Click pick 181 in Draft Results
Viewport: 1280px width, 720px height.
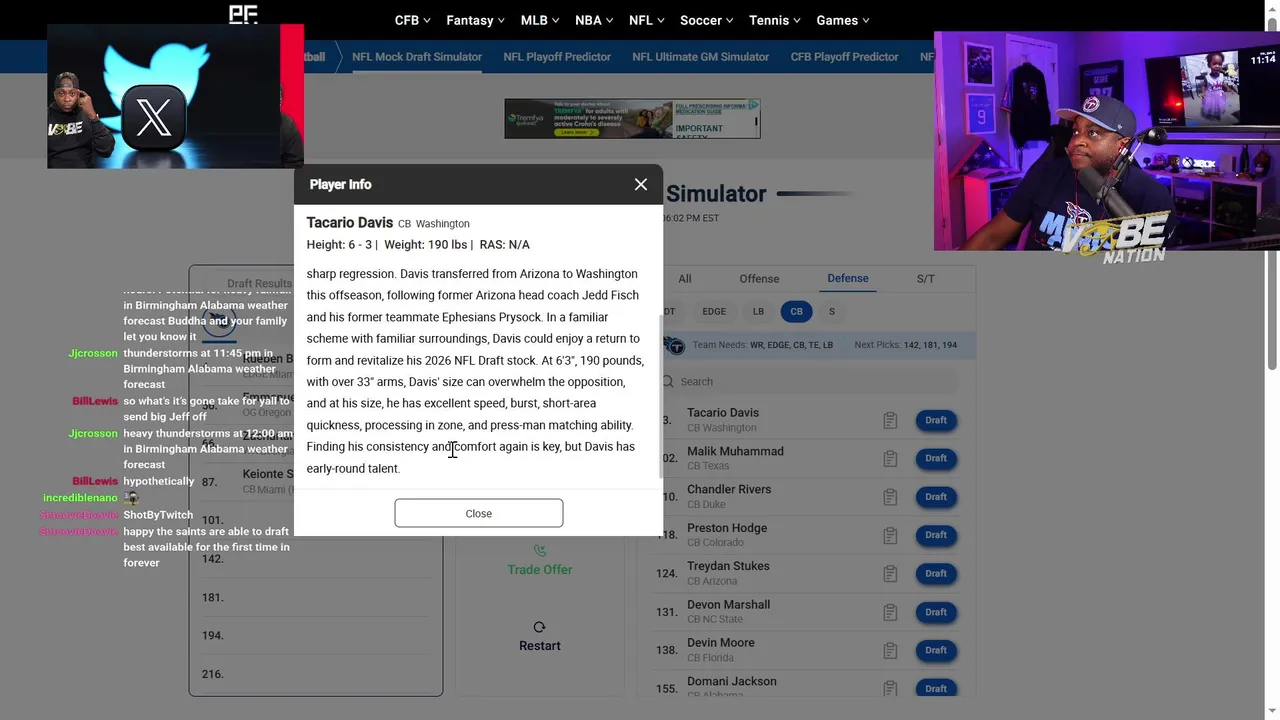315,597
